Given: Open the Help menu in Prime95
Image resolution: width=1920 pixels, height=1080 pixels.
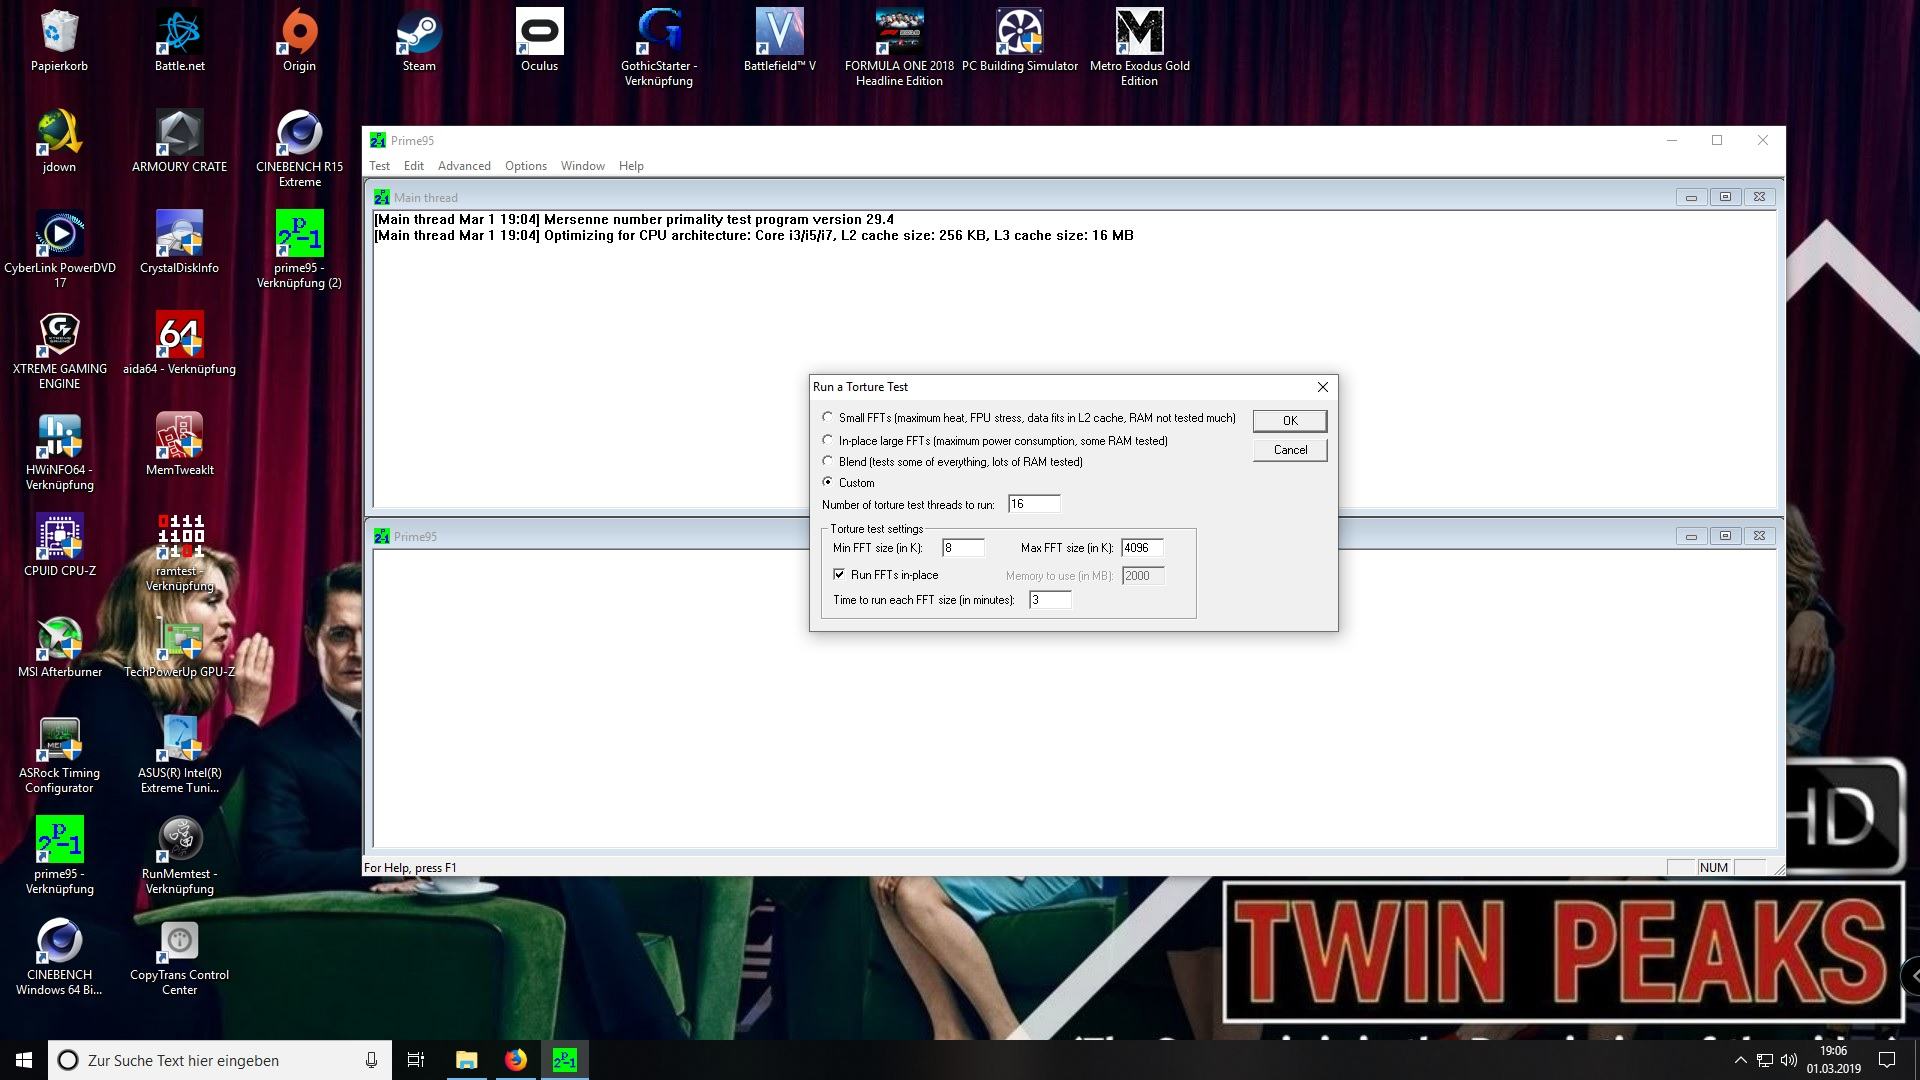Looking at the screenshot, I should 631,166.
